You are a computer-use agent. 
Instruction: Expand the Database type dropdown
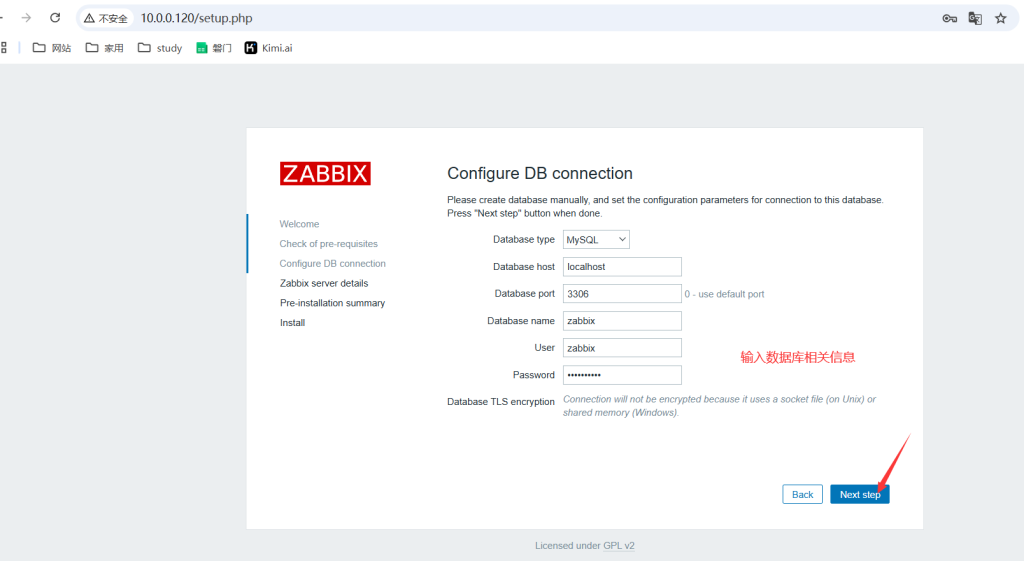click(x=596, y=240)
